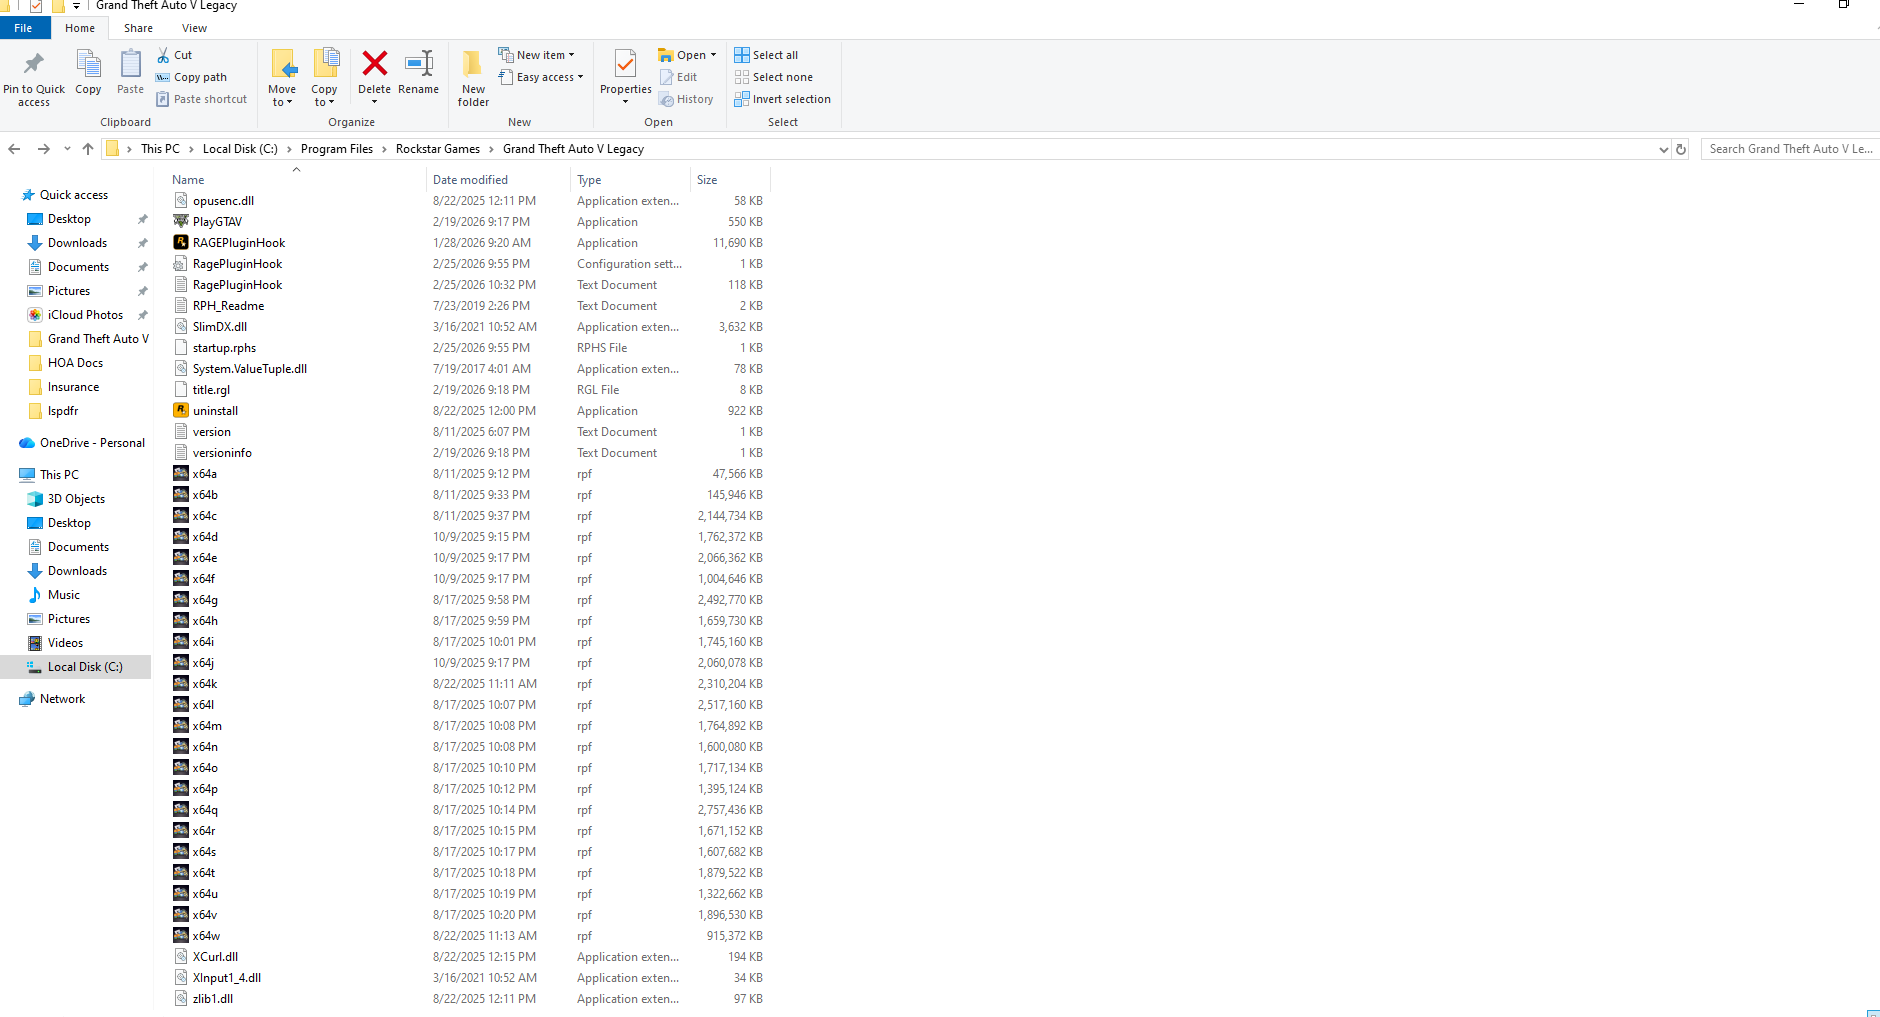The width and height of the screenshot is (1880, 1017).
Task: Select the title.rgl file
Action: tap(201, 390)
